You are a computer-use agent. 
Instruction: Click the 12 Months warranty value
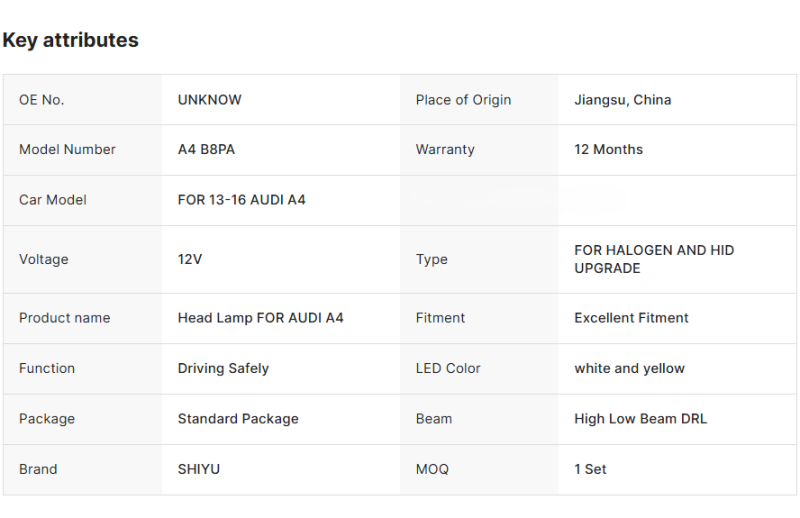608,150
